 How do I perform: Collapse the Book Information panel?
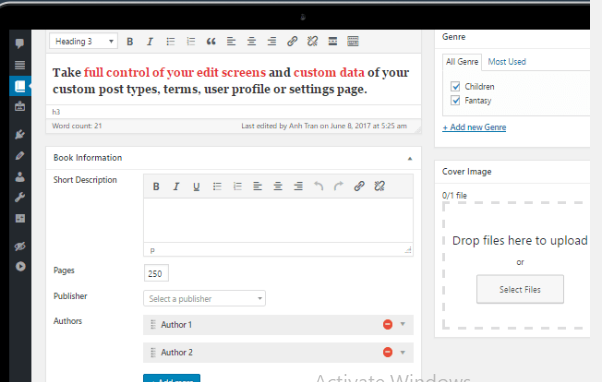point(410,158)
